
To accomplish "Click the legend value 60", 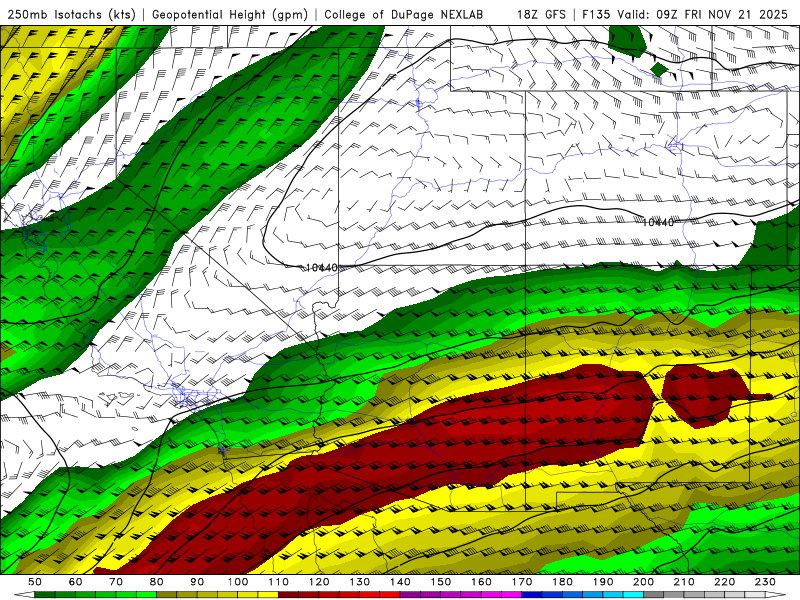I will point(75,582).
